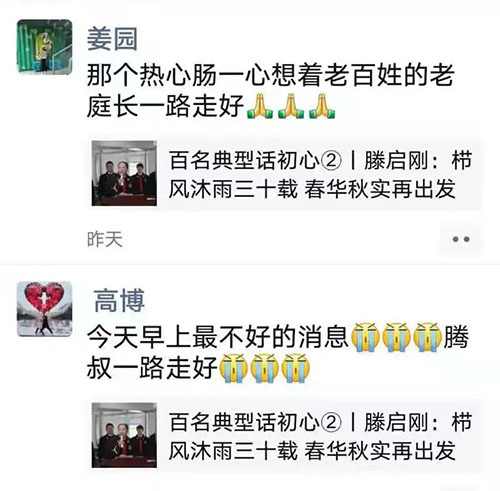Open 高博's heart profile avatar
The width and height of the screenshot is (500, 491).
click(x=45, y=309)
